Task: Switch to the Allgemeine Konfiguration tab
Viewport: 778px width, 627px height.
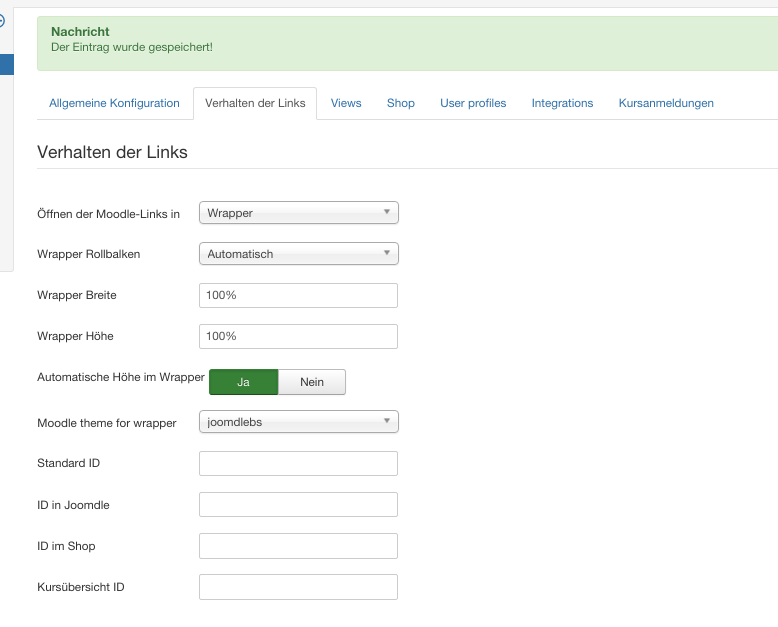Action: 114,103
